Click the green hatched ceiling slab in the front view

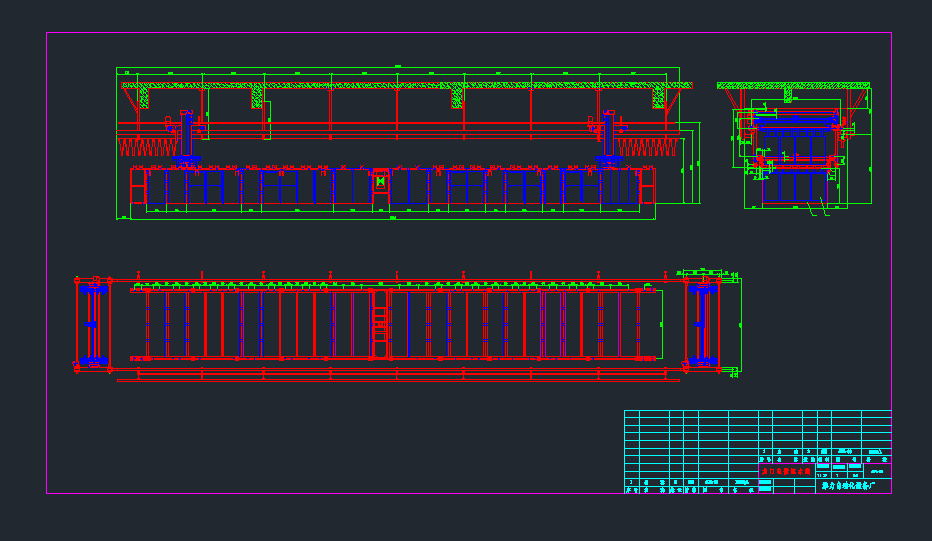(x=400, y=86)
